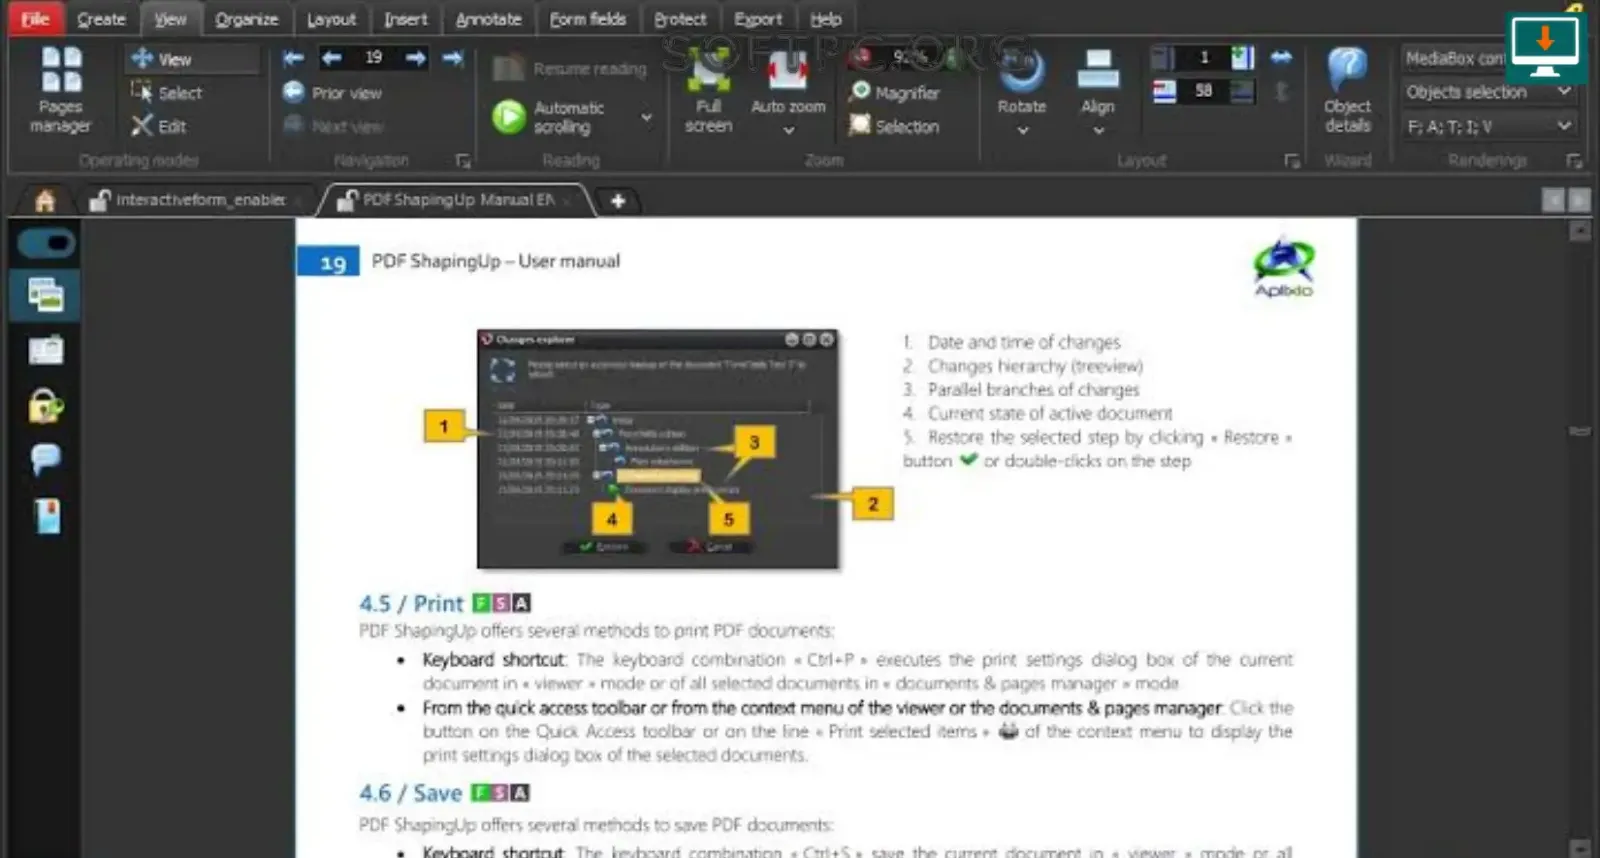Switch to the Organize ribbon tab

pos(246,19)
